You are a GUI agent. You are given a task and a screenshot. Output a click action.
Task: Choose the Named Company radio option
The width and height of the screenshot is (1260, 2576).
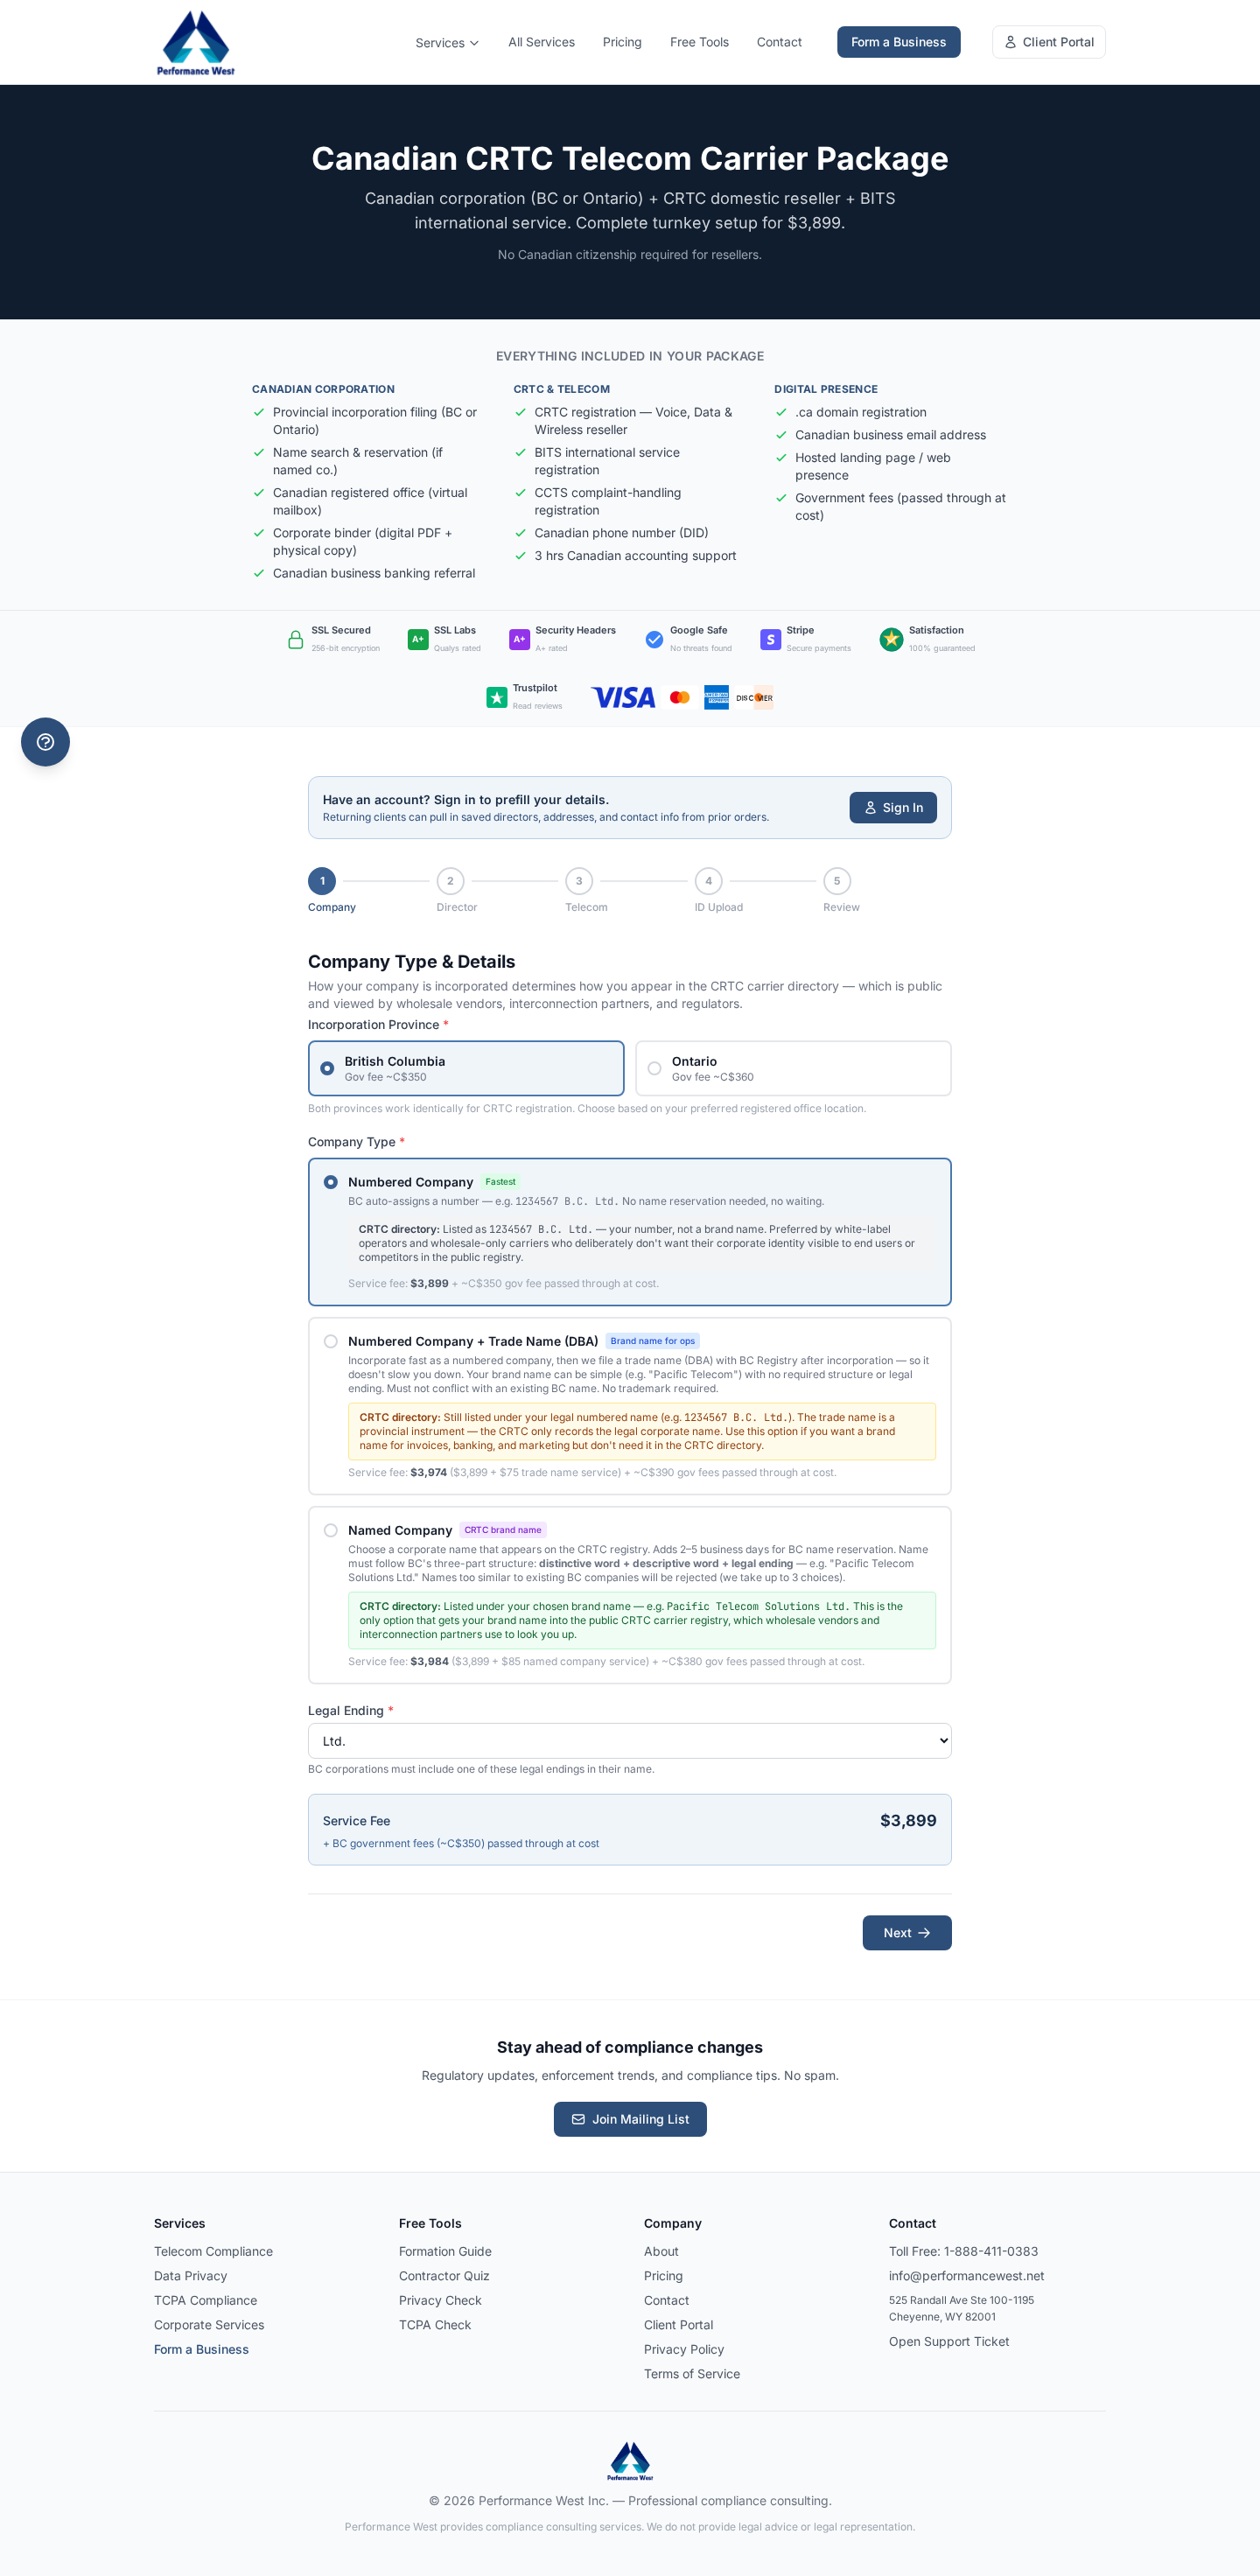point(331,1530)
